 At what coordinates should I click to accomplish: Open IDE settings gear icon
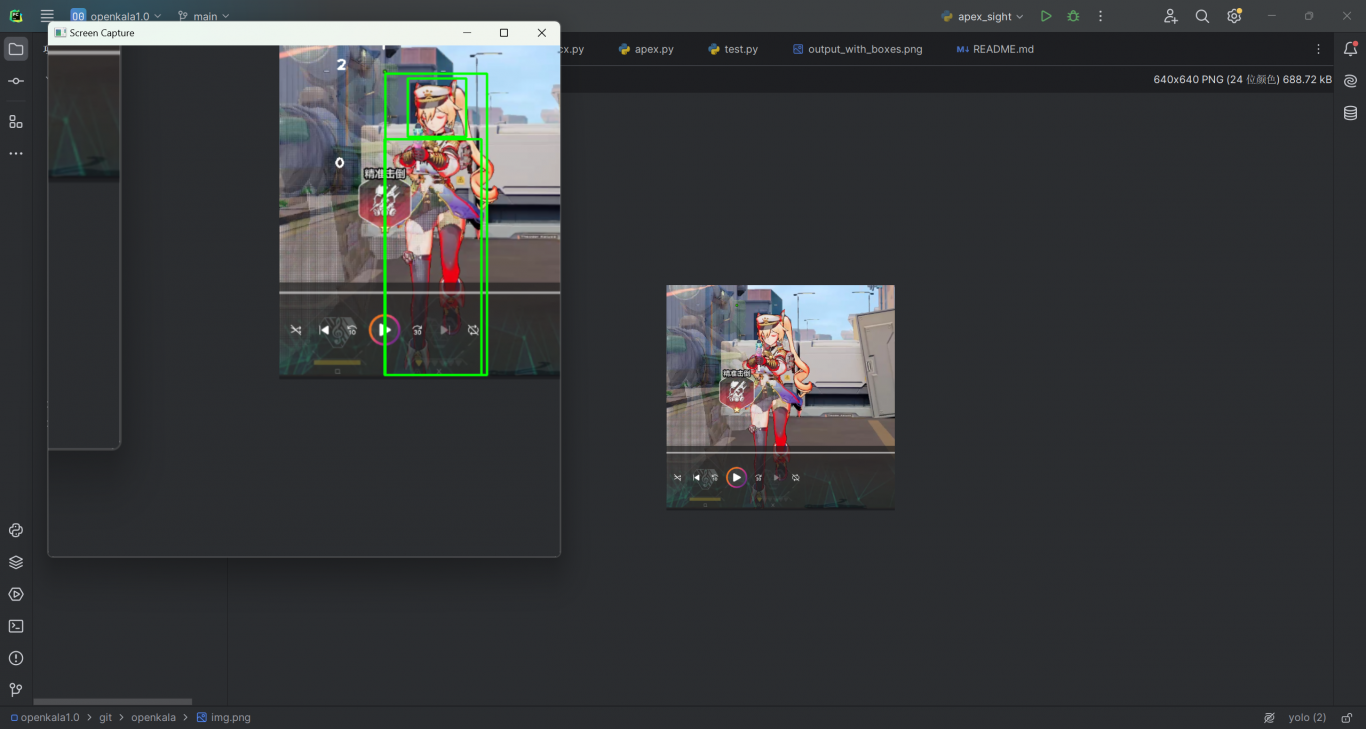tap(1234, 16)
